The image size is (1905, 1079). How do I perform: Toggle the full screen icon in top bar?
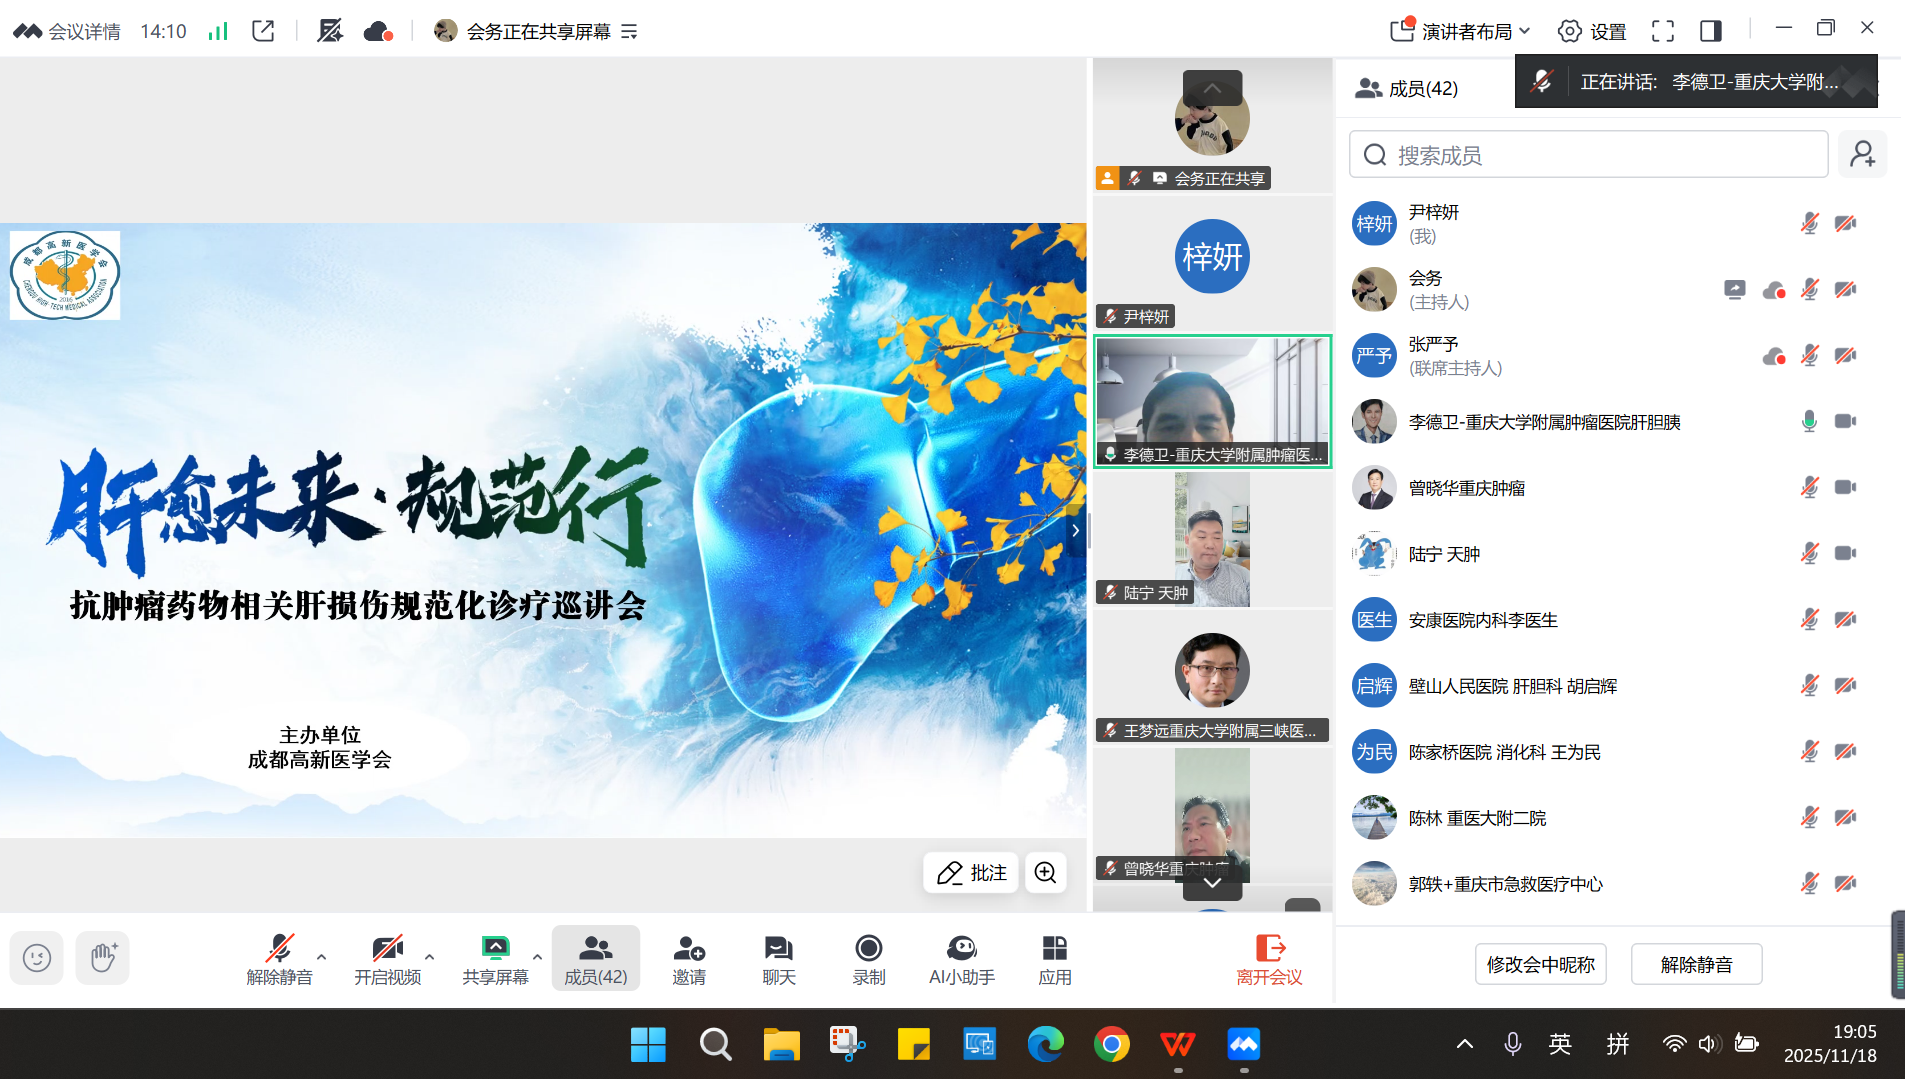click(x=1662, y=31)
